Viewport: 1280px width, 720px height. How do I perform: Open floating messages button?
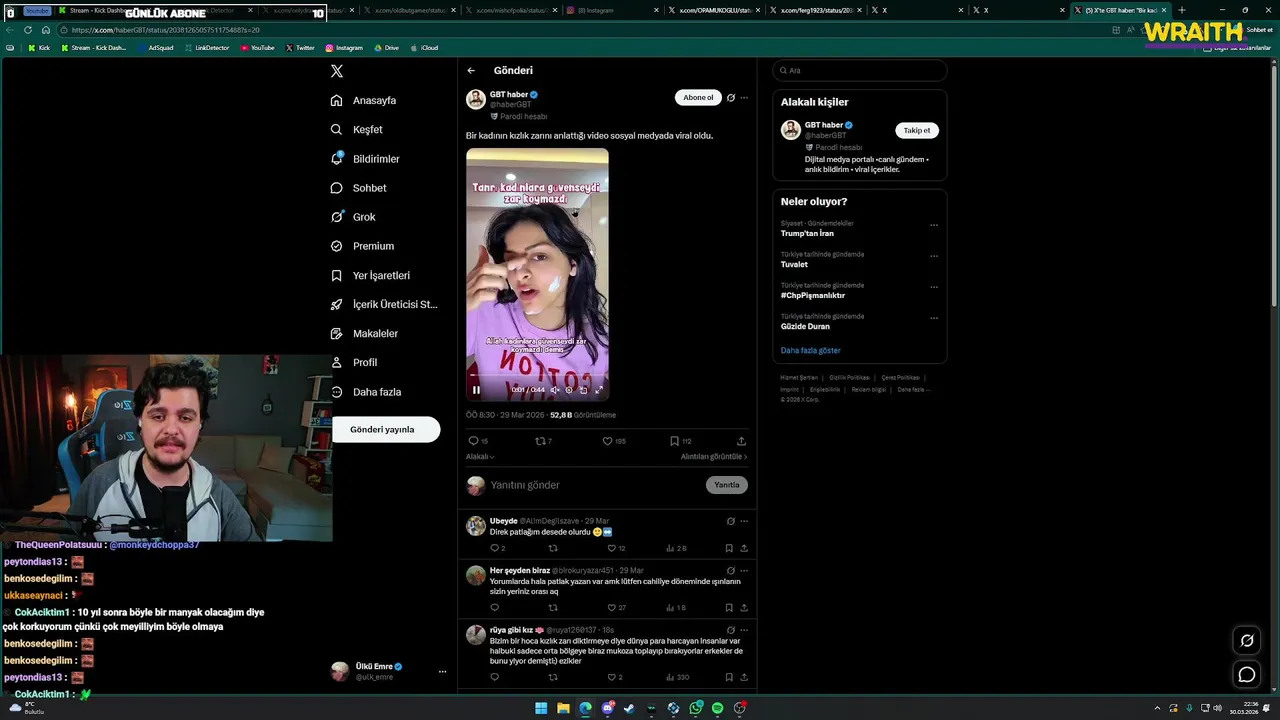1247,675
